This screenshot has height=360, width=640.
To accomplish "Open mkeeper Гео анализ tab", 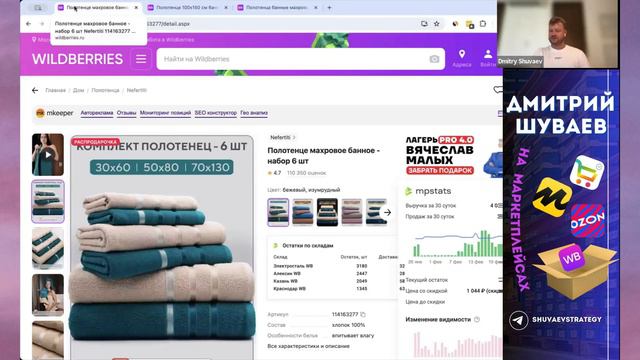I will tap(254, 113).
